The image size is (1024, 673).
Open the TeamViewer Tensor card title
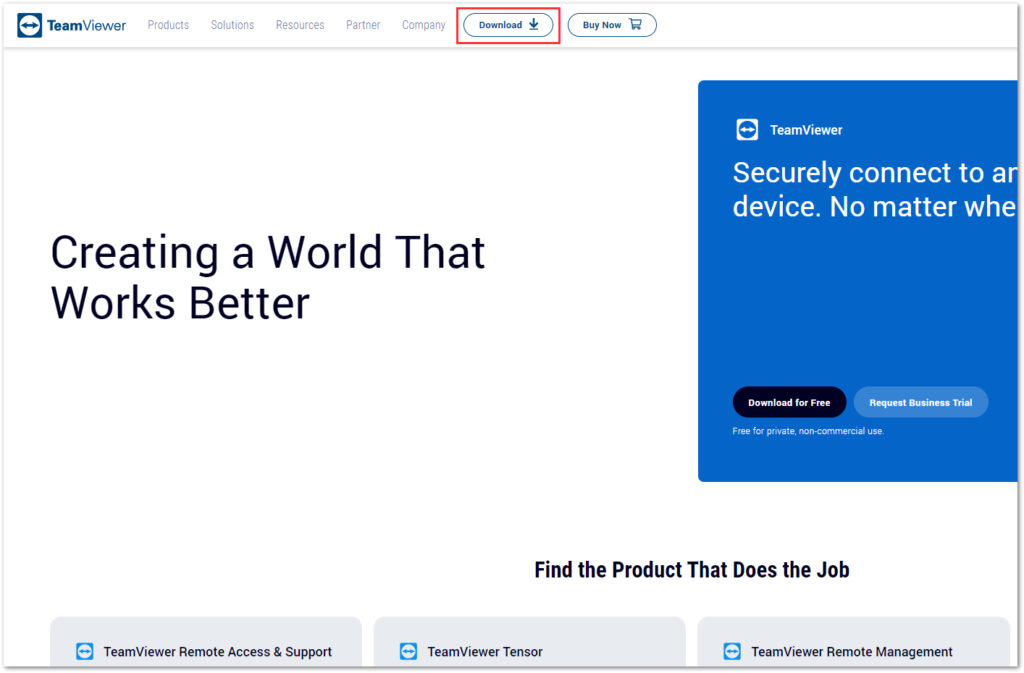tap(485, 651)
